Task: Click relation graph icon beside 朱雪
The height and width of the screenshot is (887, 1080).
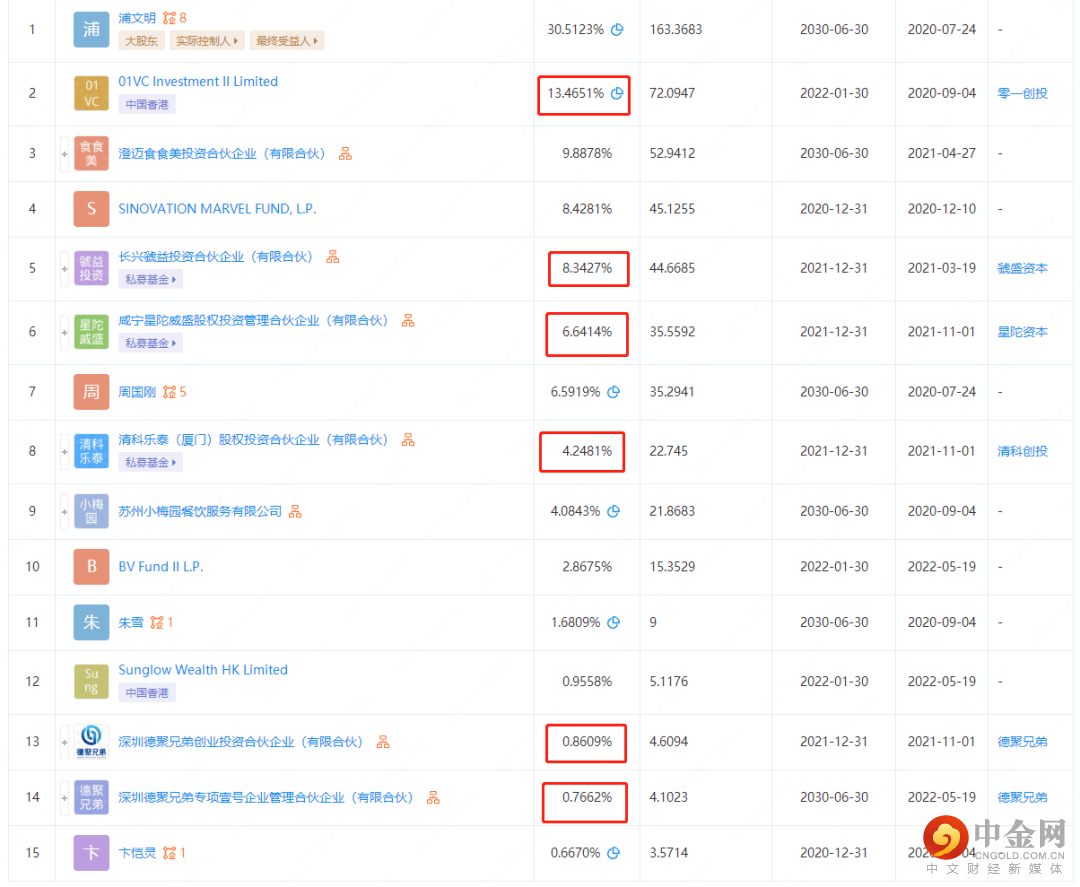Action: (x=156, y=623)
